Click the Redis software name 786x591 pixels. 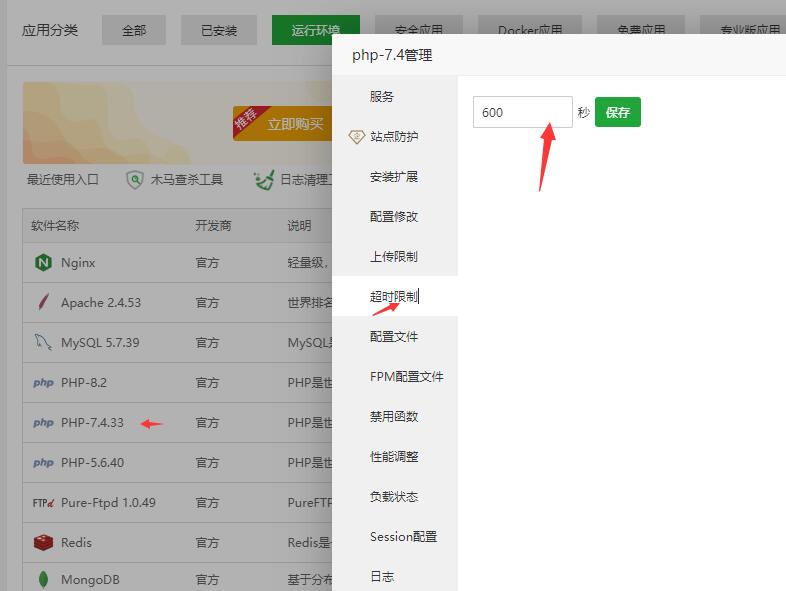pyautogui.click(x=76, y=543)
